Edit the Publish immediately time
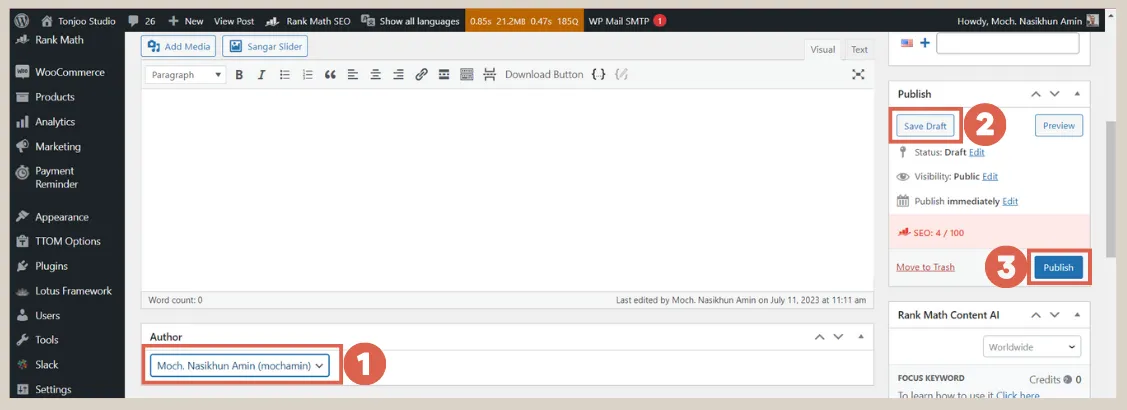The width and height of the screenshot is (1127, 410). click(1010, 201)
